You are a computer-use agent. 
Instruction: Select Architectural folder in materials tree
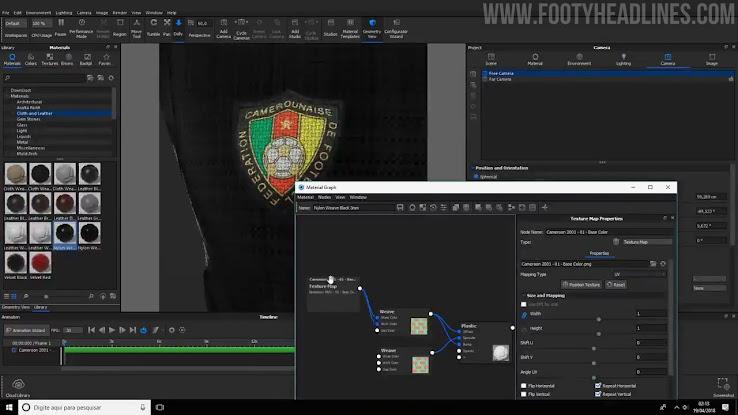pos(29,102)
